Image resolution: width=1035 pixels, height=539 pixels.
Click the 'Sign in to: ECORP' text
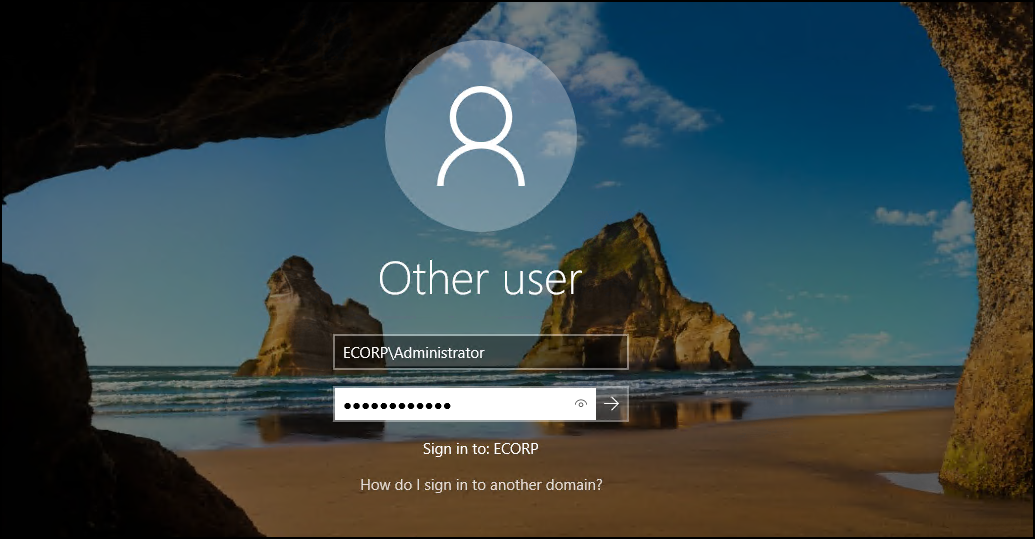click(481, 449)
